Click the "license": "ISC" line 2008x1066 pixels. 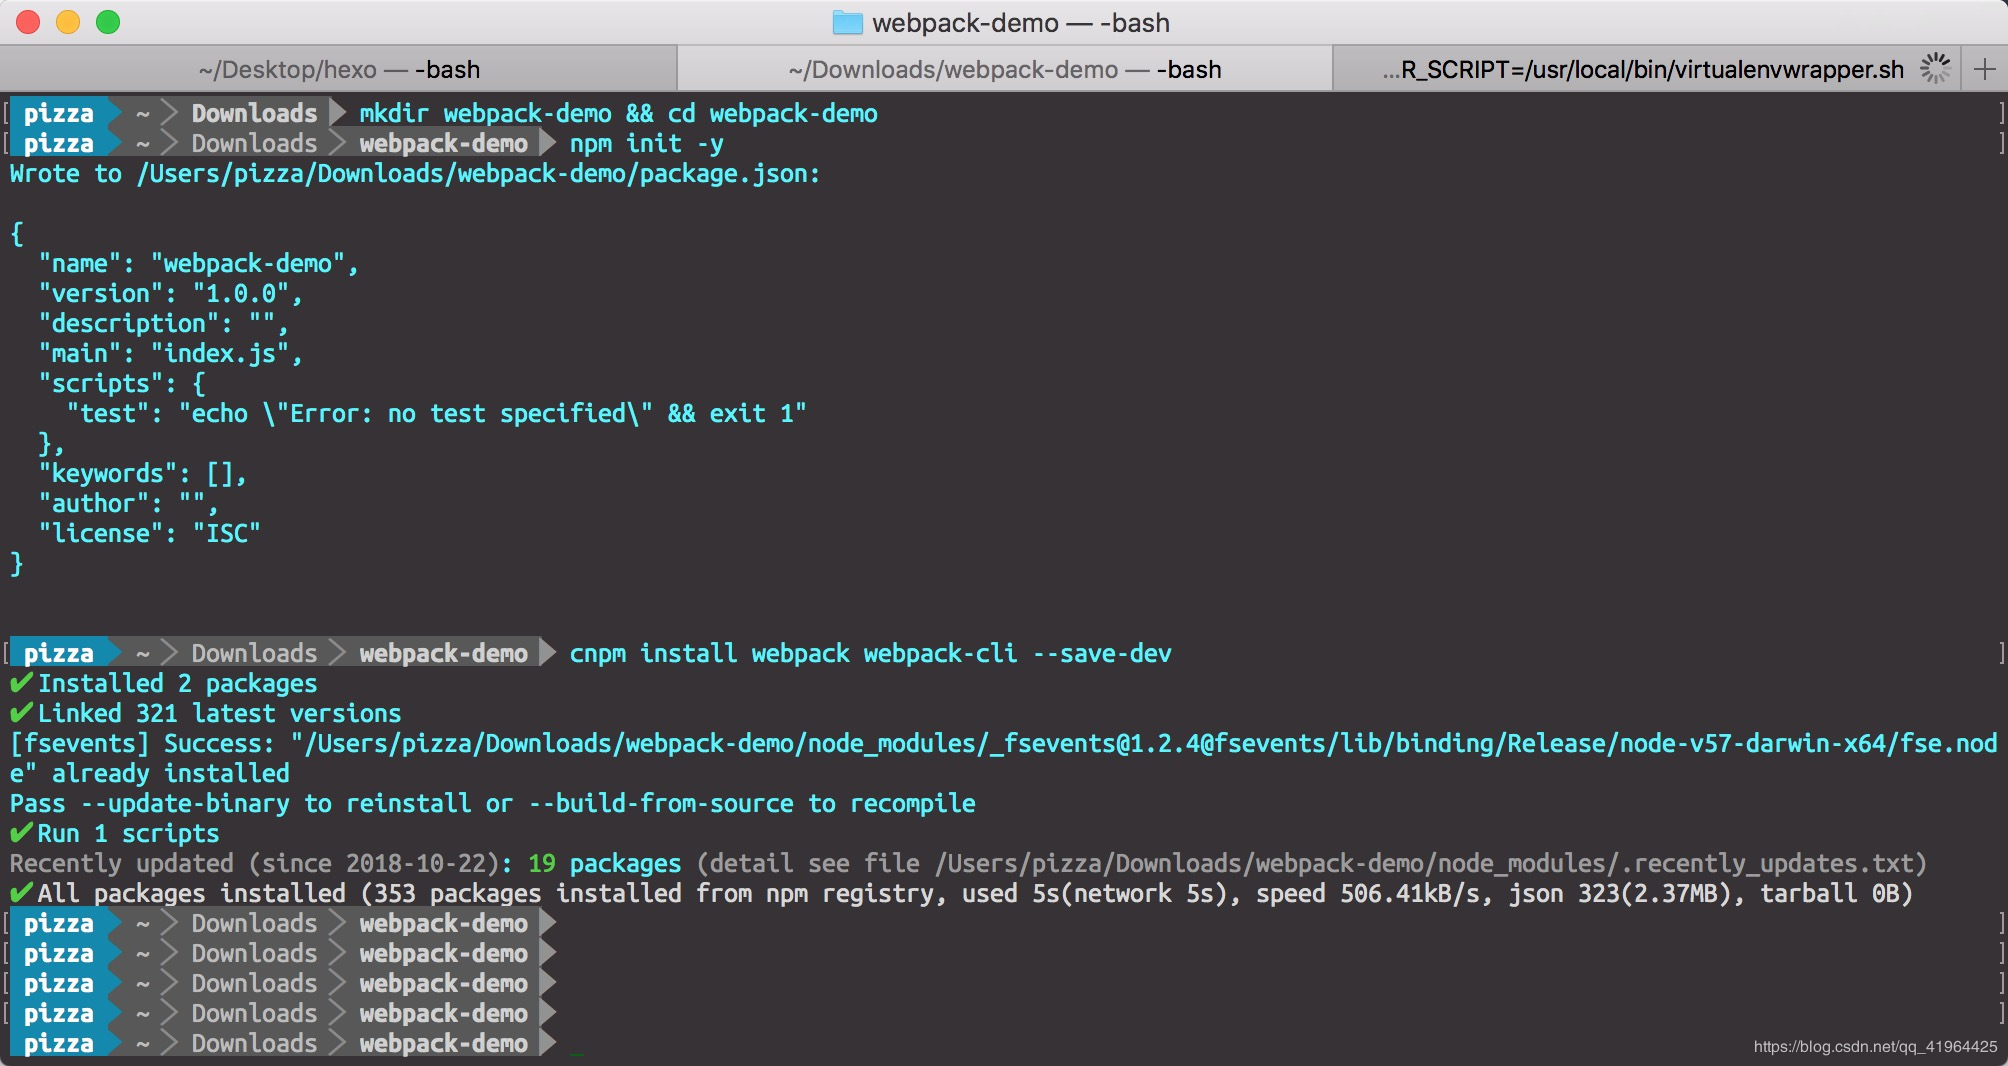(x=149, y=534)
